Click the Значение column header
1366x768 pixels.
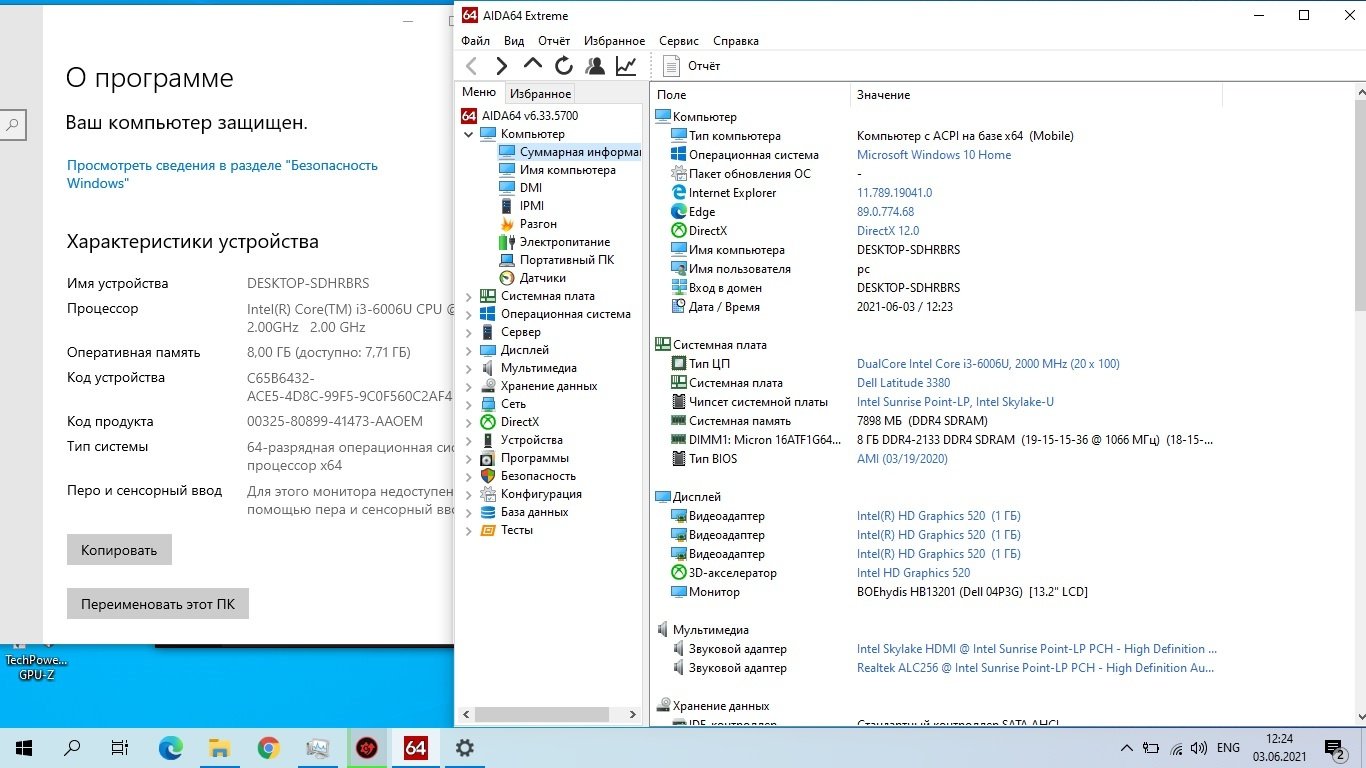[1036, 95]
